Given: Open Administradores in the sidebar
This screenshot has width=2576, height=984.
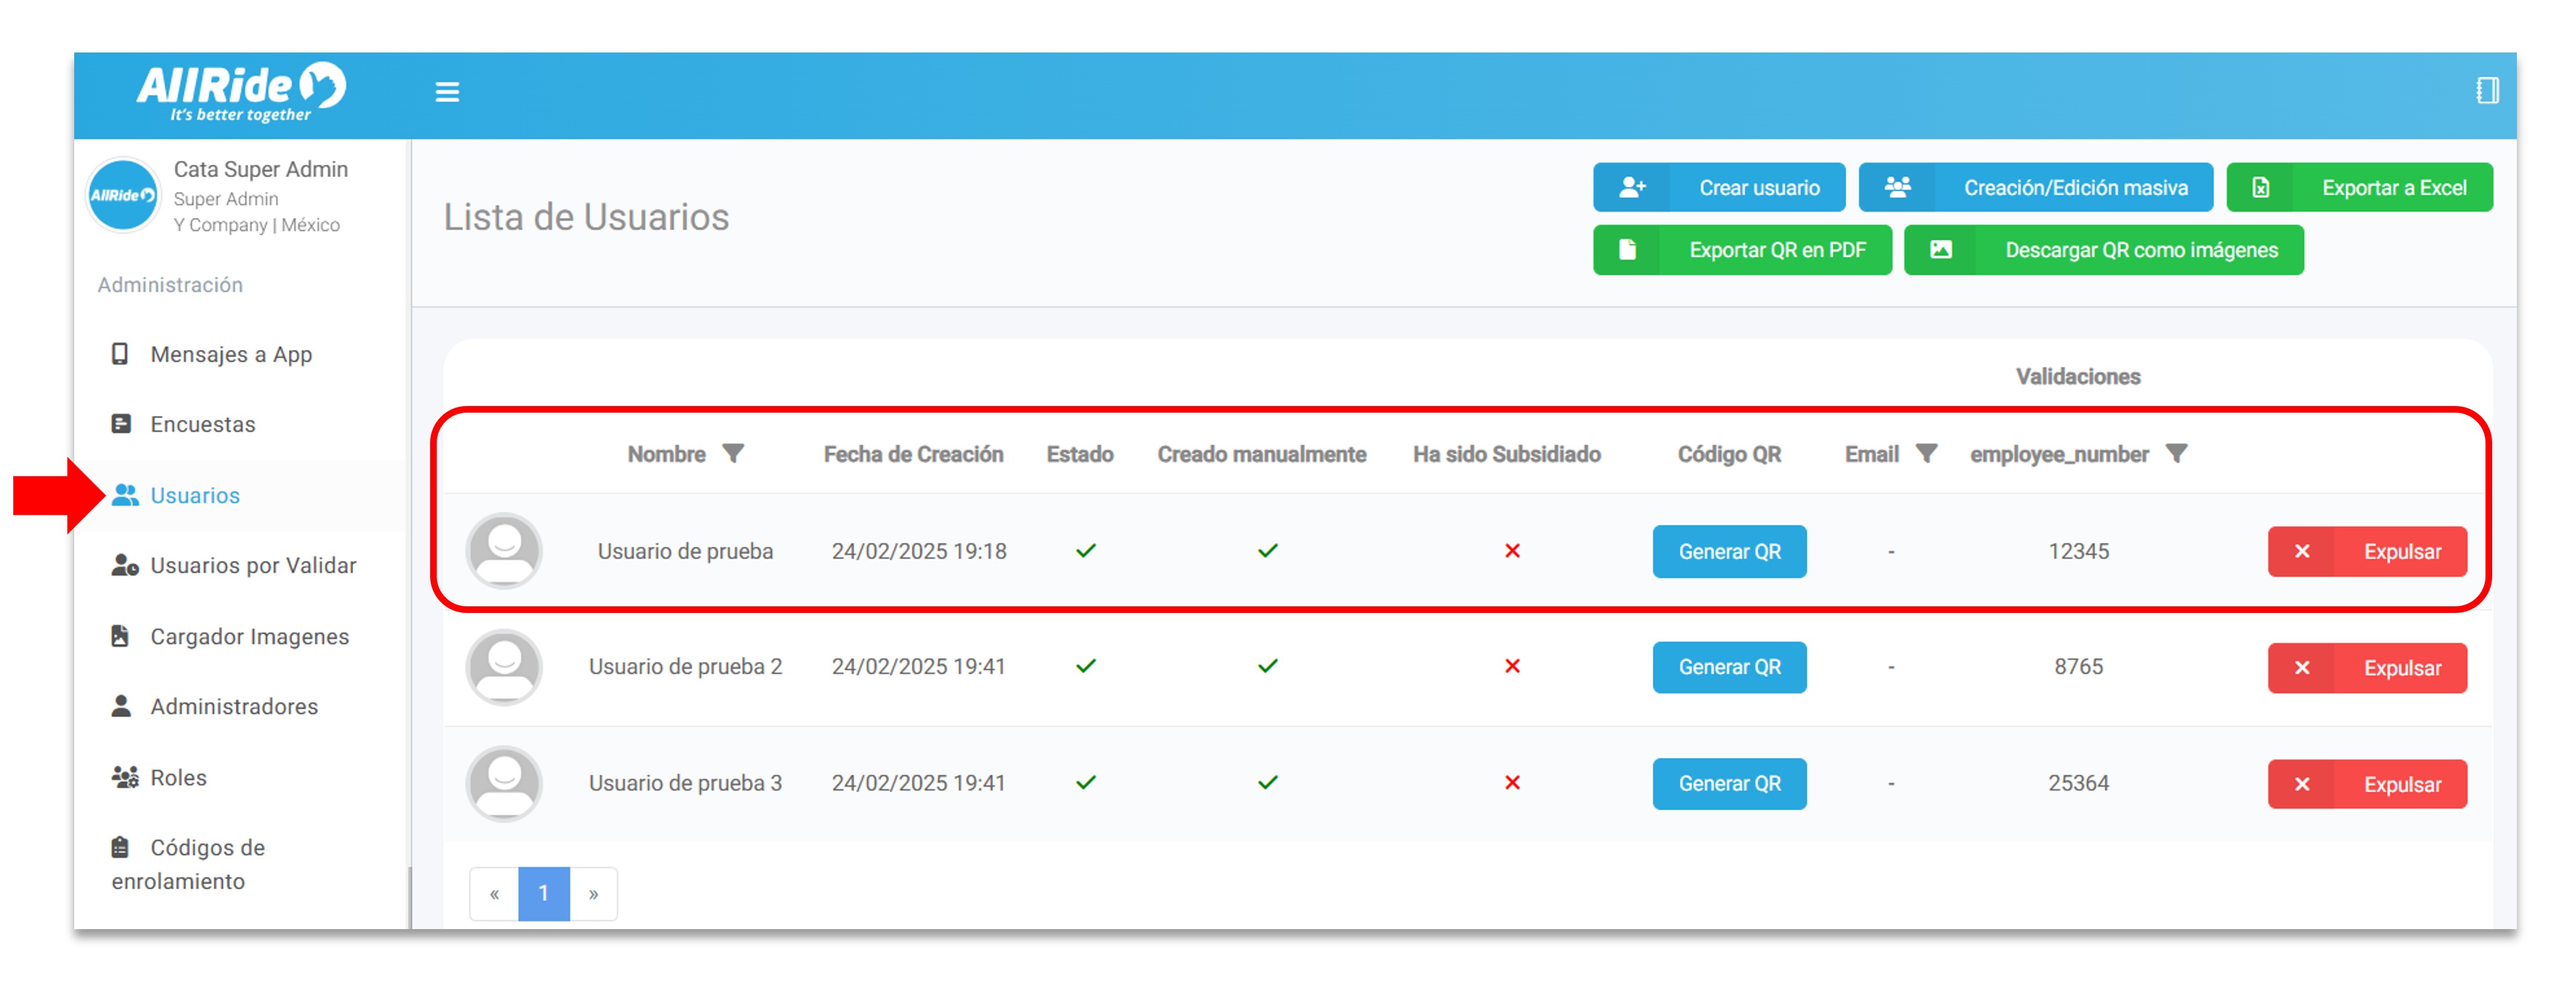Looking at the screenshot, I should point(234,706).
